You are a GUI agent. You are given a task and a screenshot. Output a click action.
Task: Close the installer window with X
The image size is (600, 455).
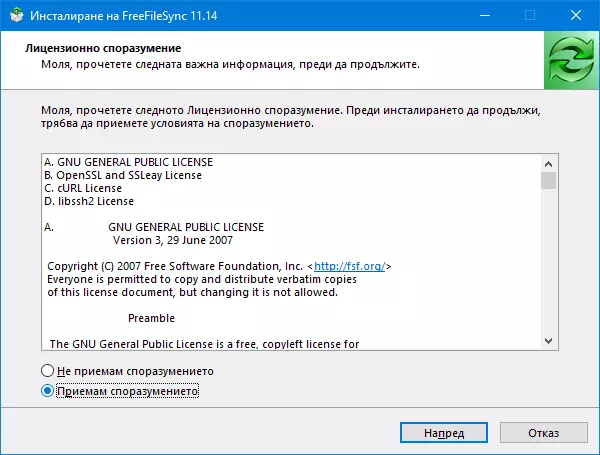[576, 15]
